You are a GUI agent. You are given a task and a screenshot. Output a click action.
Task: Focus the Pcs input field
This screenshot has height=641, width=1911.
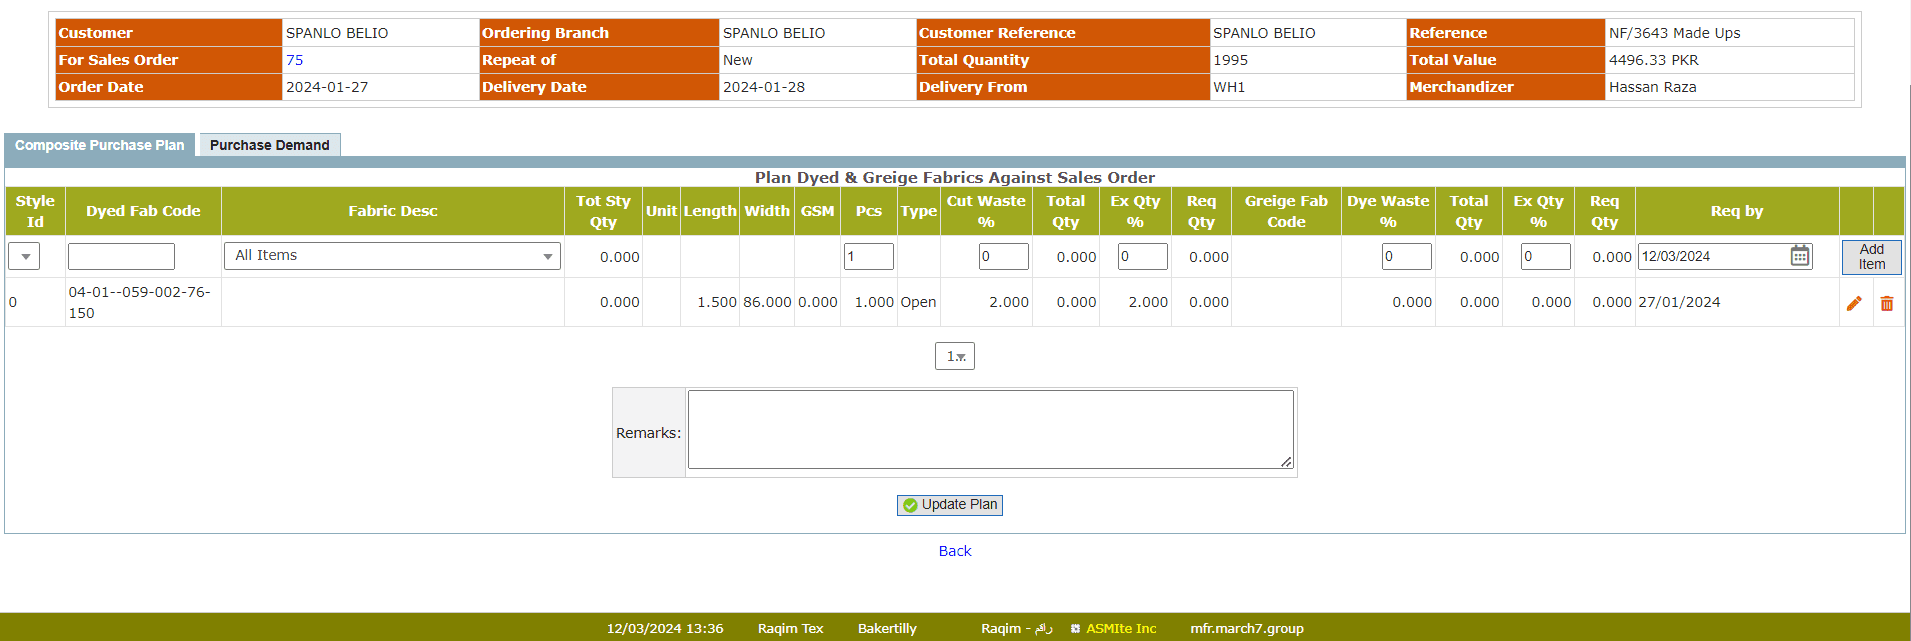(868, 257)
